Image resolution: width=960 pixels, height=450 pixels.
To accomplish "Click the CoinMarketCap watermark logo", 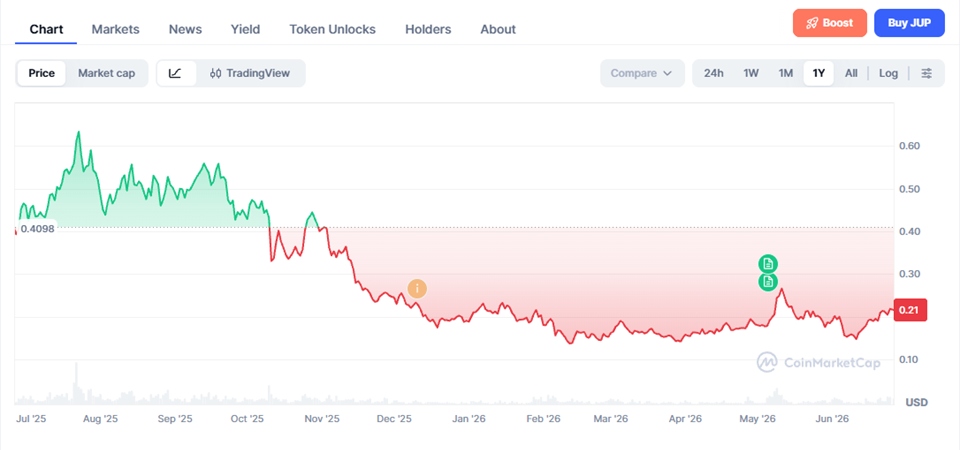I will point(819,362).
